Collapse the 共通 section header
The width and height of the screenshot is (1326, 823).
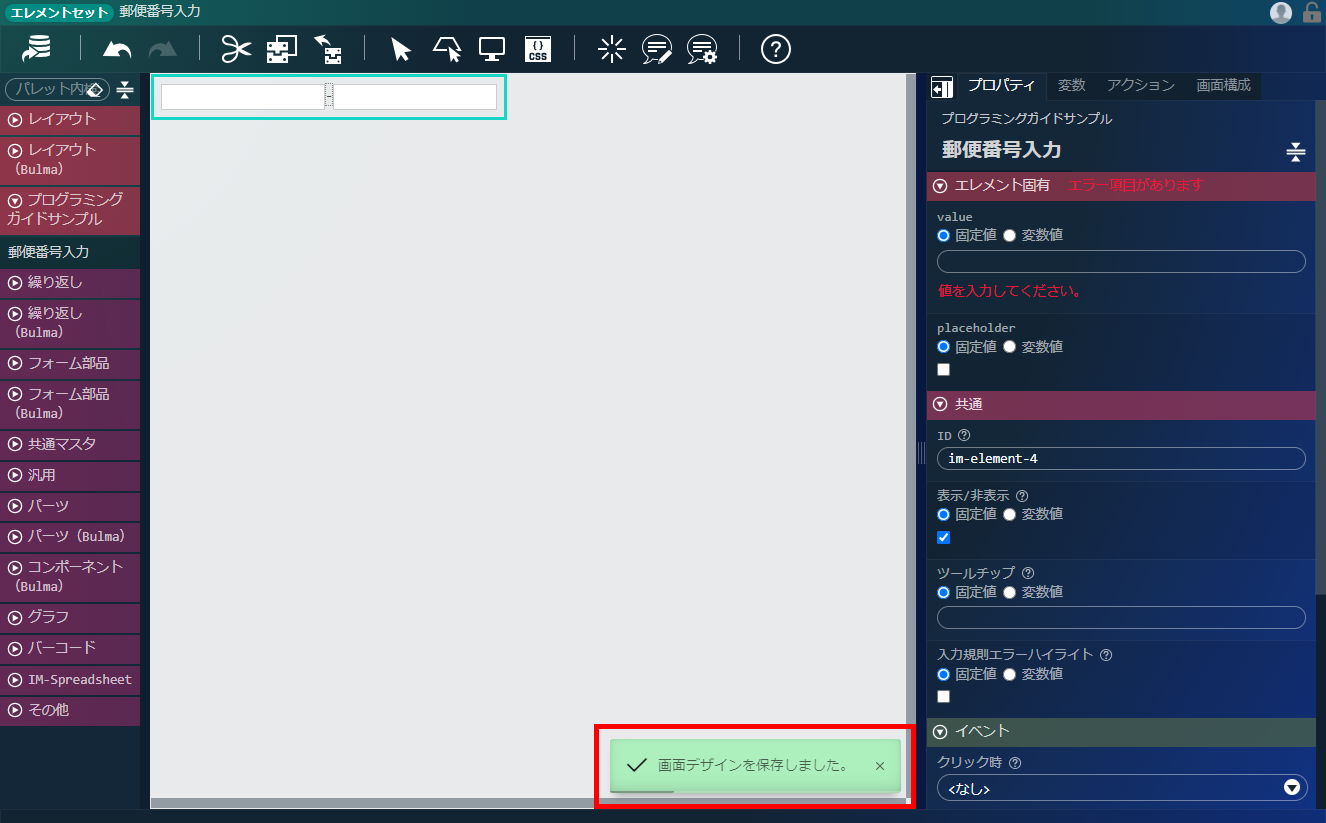pyautogui.click(x=1121, y=405)
